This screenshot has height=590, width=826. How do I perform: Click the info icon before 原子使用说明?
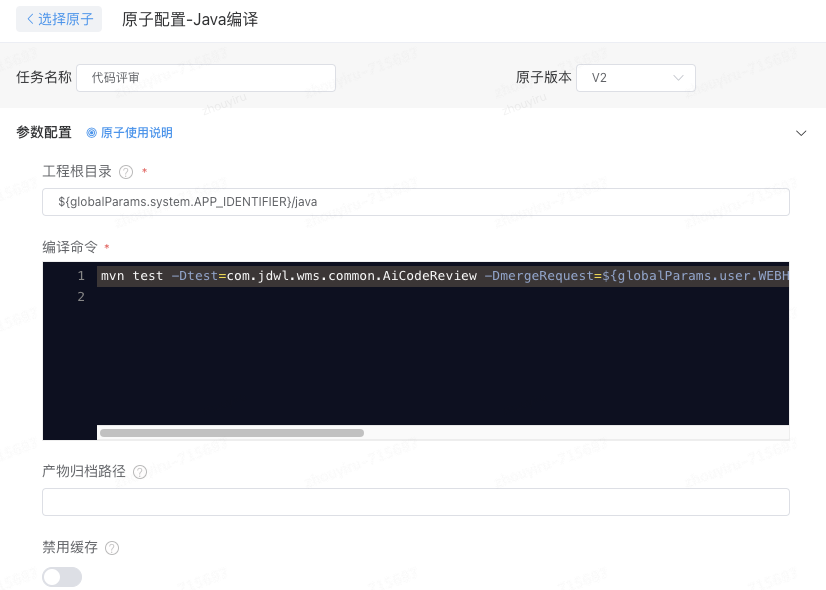pos(90,132)
